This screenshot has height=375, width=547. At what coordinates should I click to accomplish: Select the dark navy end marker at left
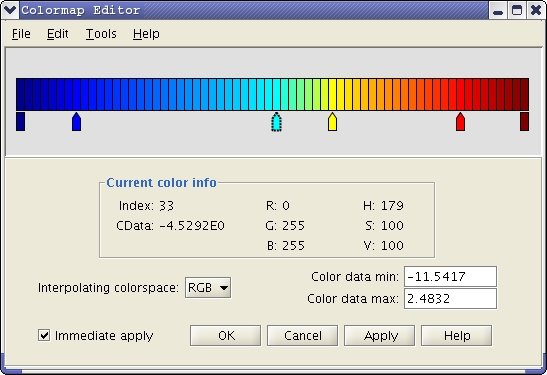coord(21,121)
